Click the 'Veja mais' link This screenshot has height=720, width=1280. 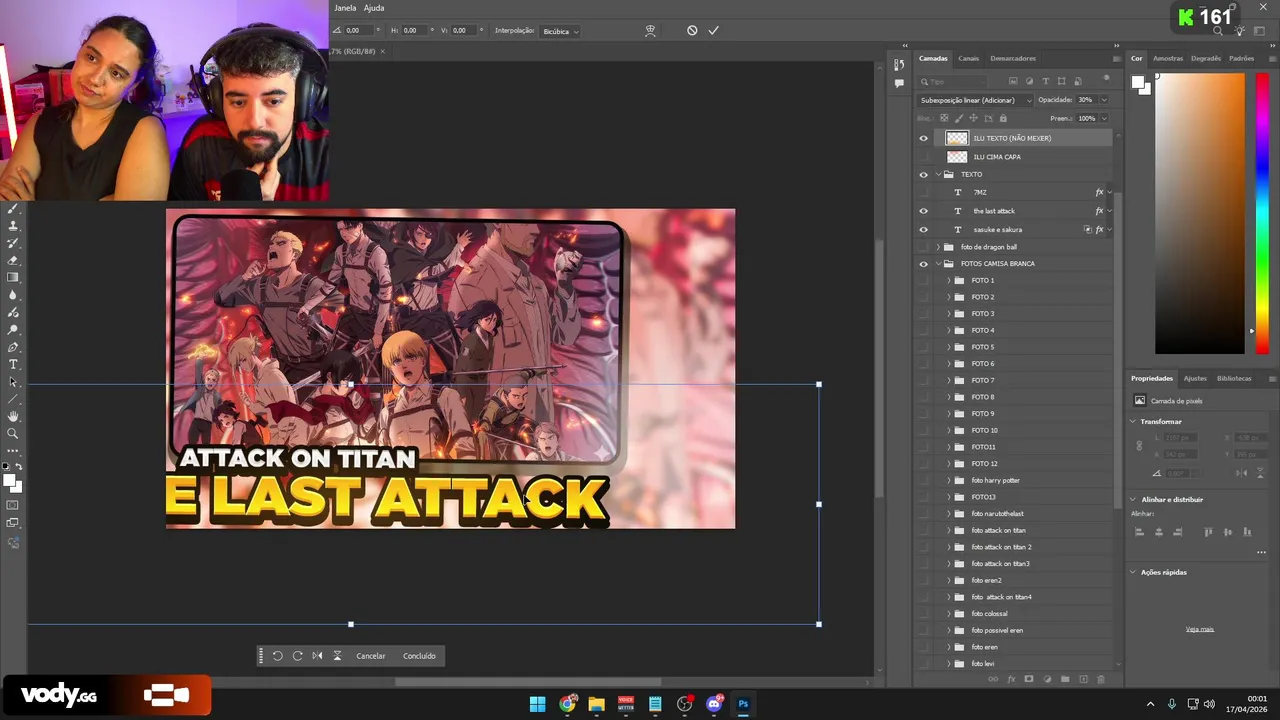coord(1200,629)
